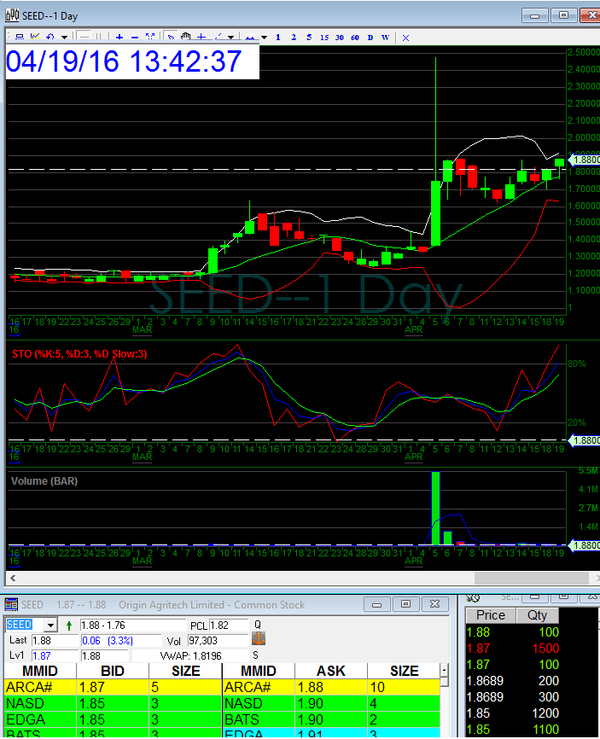The height and width of the screenshot is (739, 600).
Task: Click the zoom in plus icon
Action: click(x=119, y=36)
